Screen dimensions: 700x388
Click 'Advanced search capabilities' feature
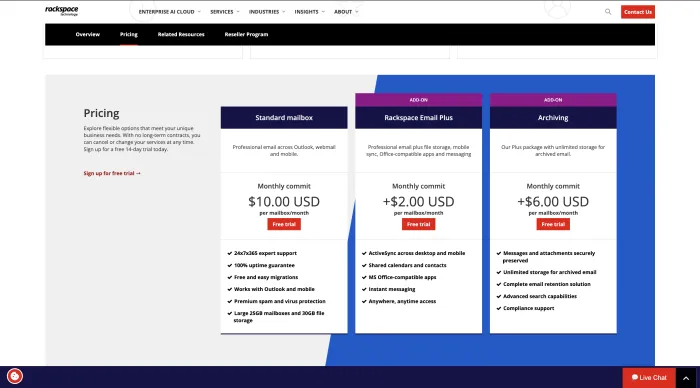(x=540, y=296)
